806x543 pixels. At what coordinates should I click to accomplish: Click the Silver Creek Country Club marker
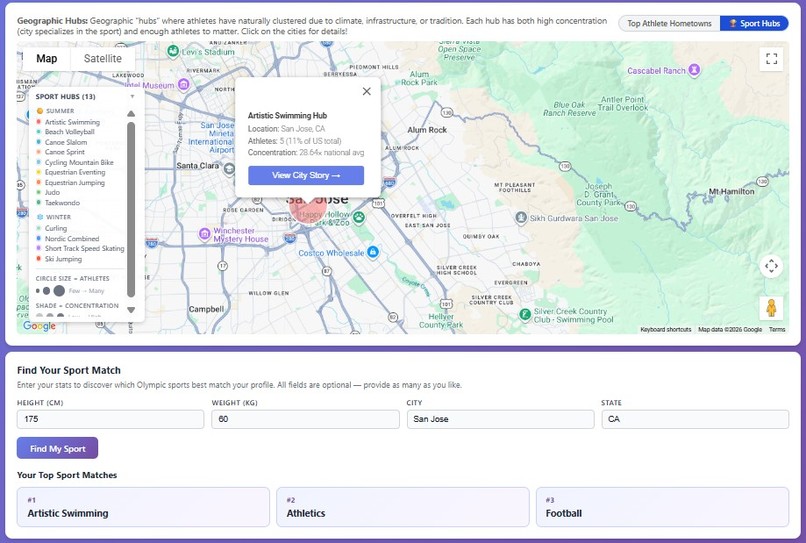(525, 314)
